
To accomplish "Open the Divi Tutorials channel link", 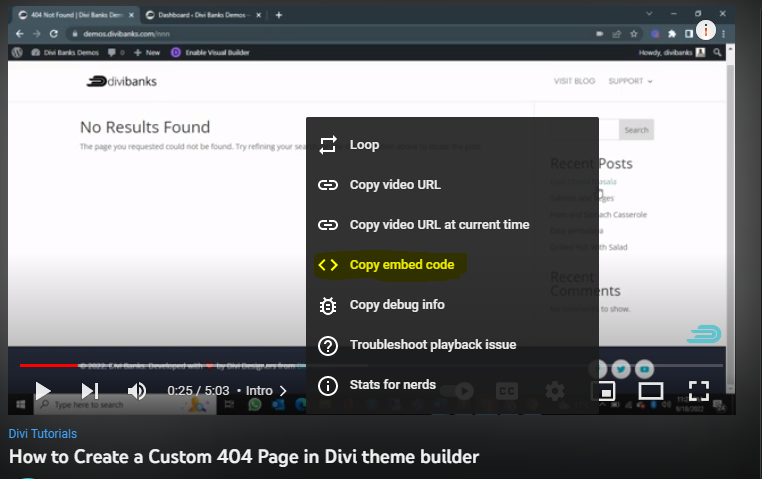I will pos(43,433).
